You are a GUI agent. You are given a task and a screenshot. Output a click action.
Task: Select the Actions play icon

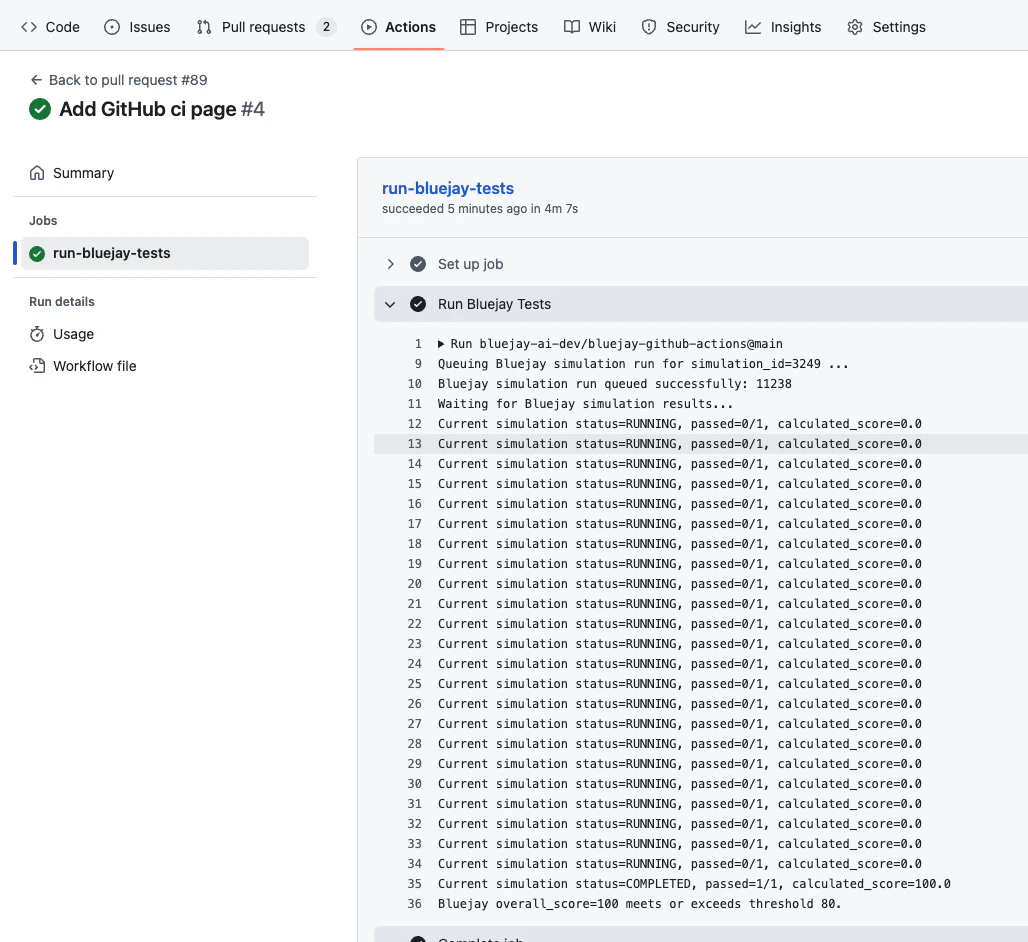[369, 27]
